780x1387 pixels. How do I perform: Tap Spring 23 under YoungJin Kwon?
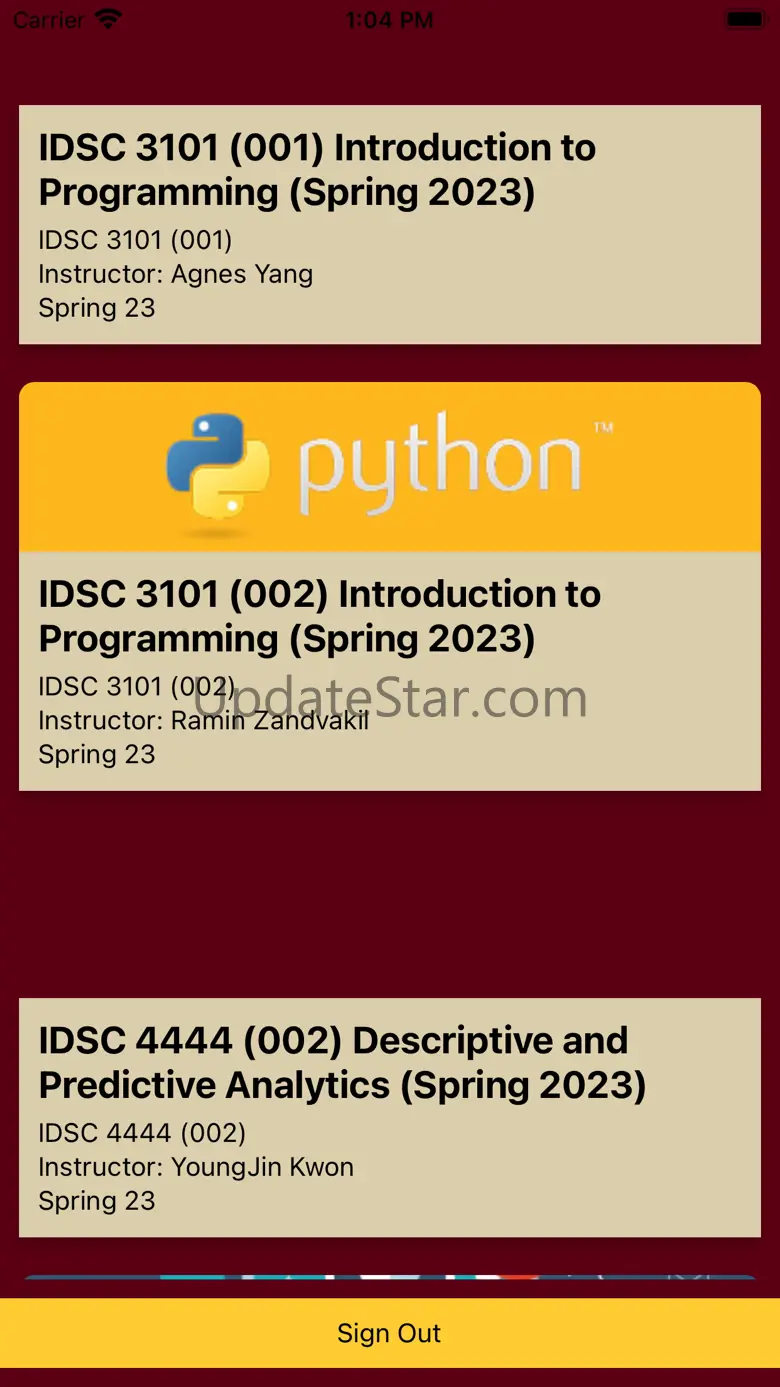[97, 1201]
